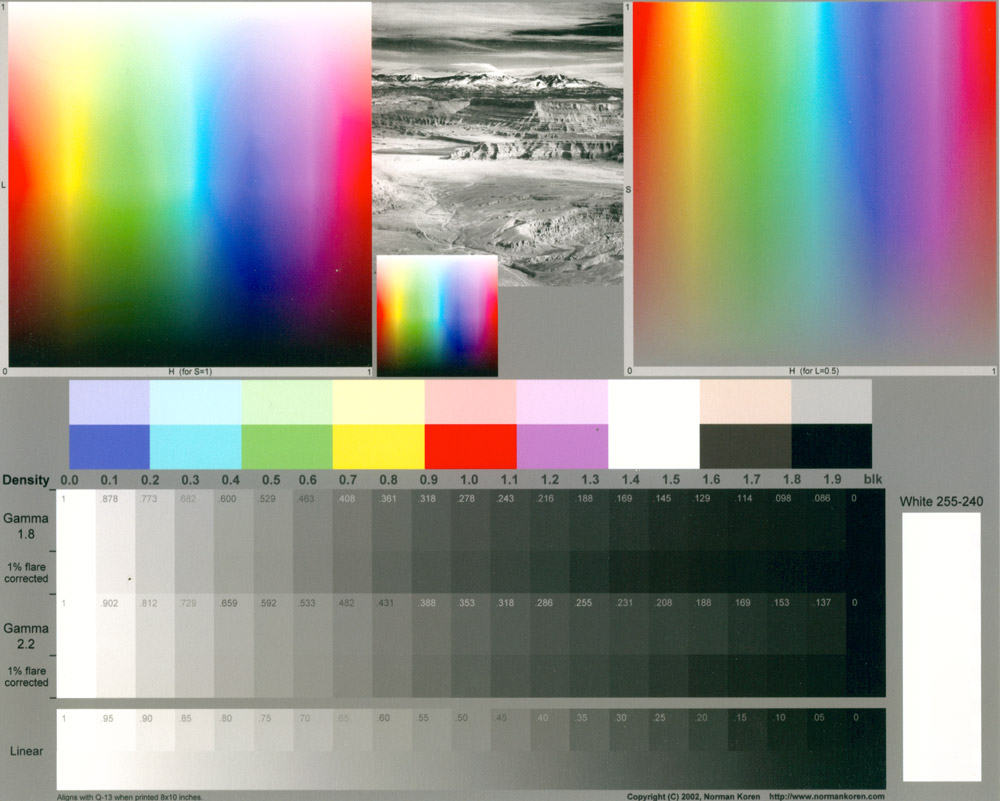Select the density heading '0.0'

(x=70, y=480)
